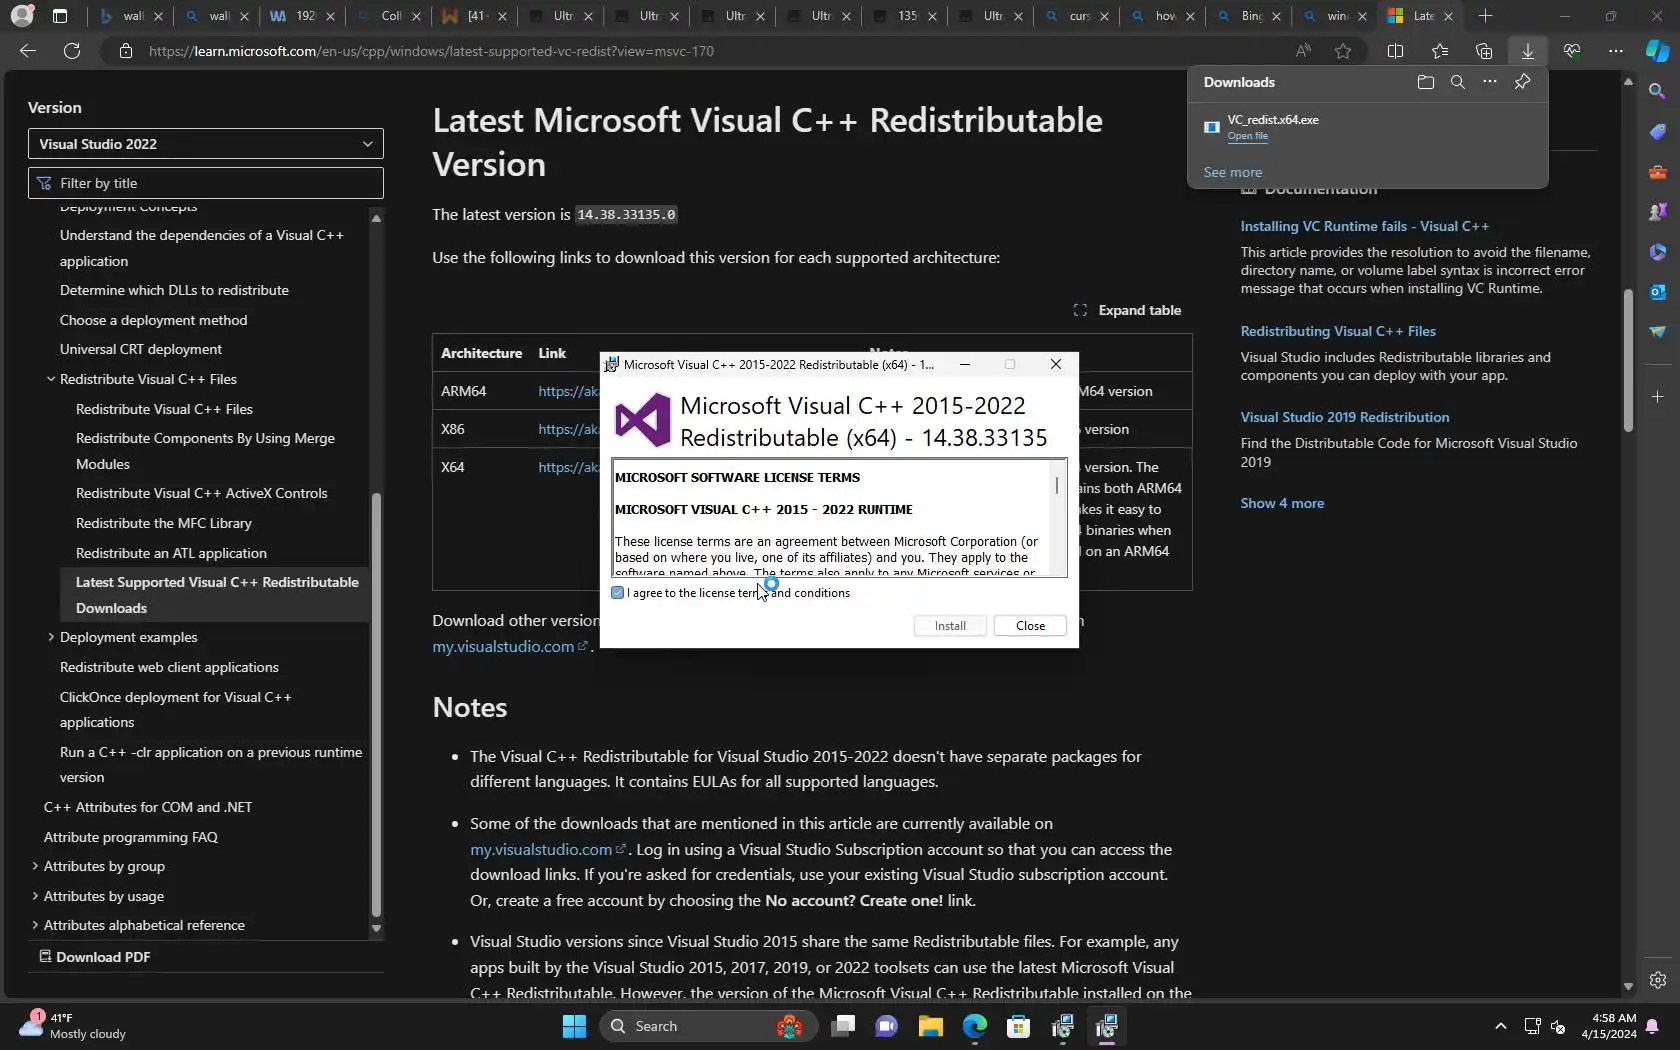This screenshot has width=1680, height=1050.
Task: Open Visual Studio 2019 Redistribution link
Action: pos(1344,417)
